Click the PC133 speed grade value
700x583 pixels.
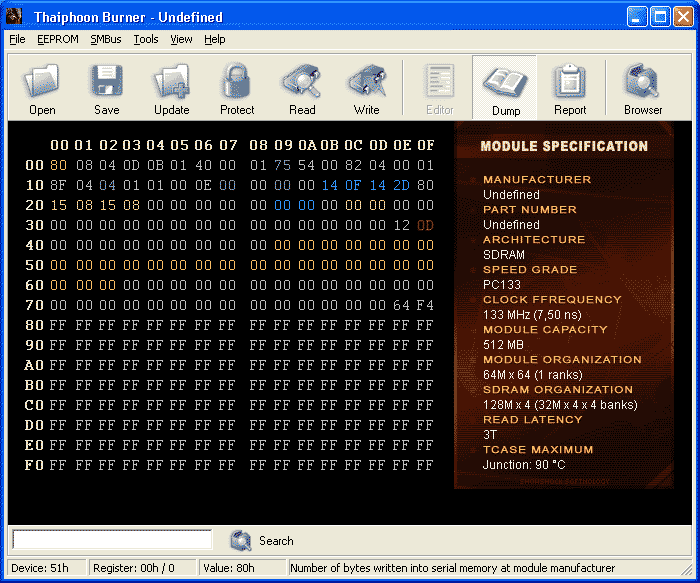(x=502, y=284)
